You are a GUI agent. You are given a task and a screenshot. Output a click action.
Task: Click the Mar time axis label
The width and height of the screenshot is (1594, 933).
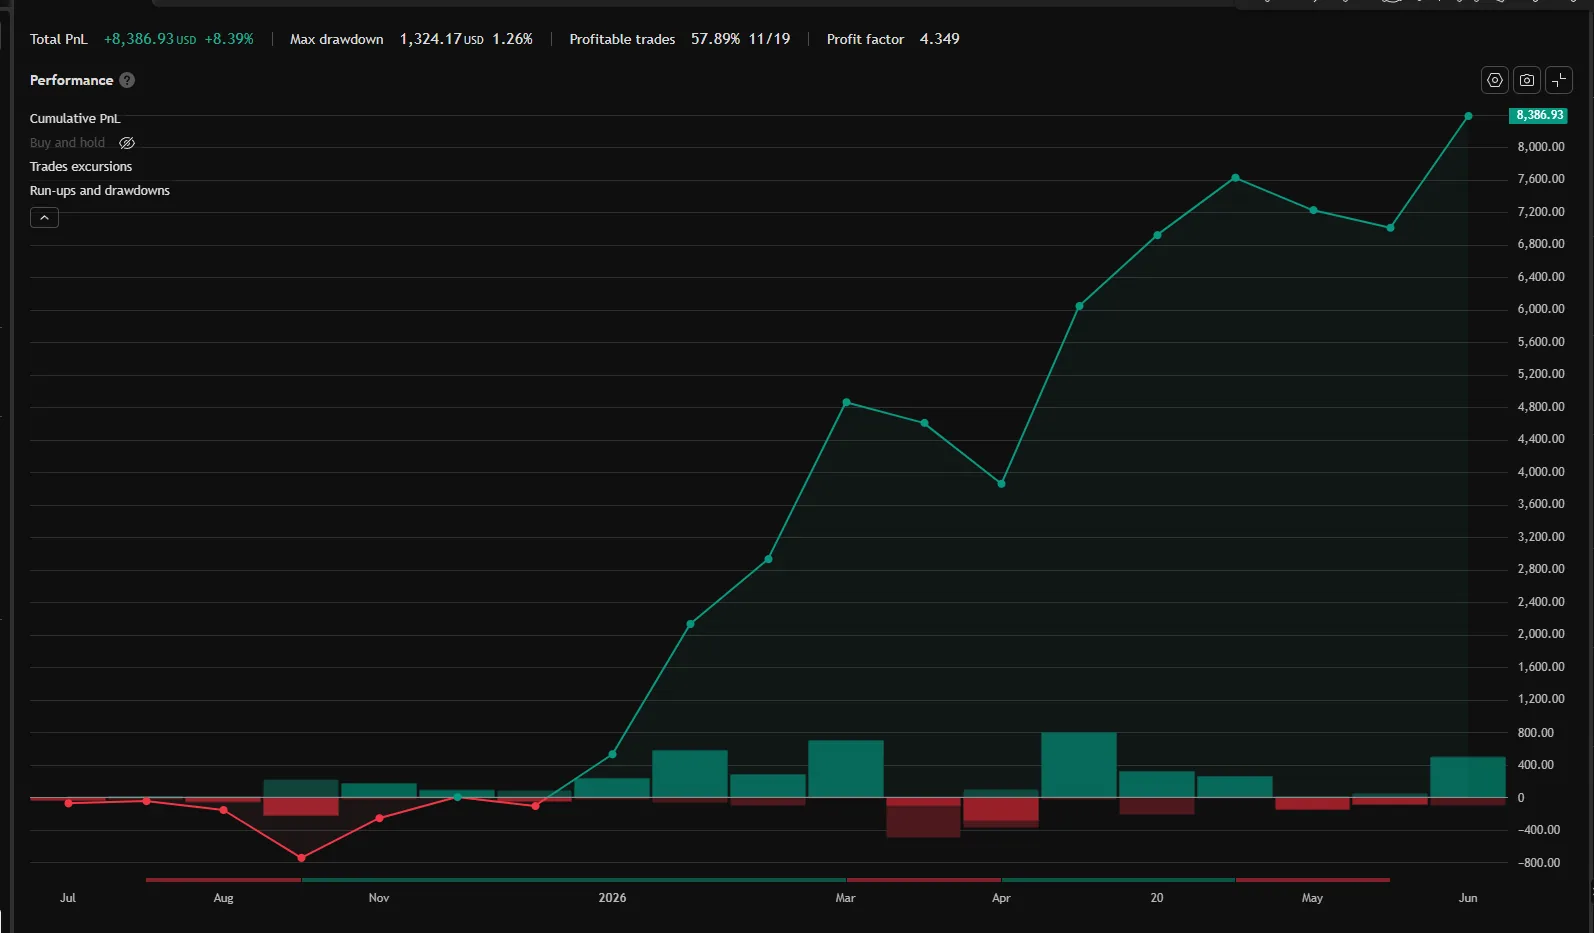tap(845, 898)
